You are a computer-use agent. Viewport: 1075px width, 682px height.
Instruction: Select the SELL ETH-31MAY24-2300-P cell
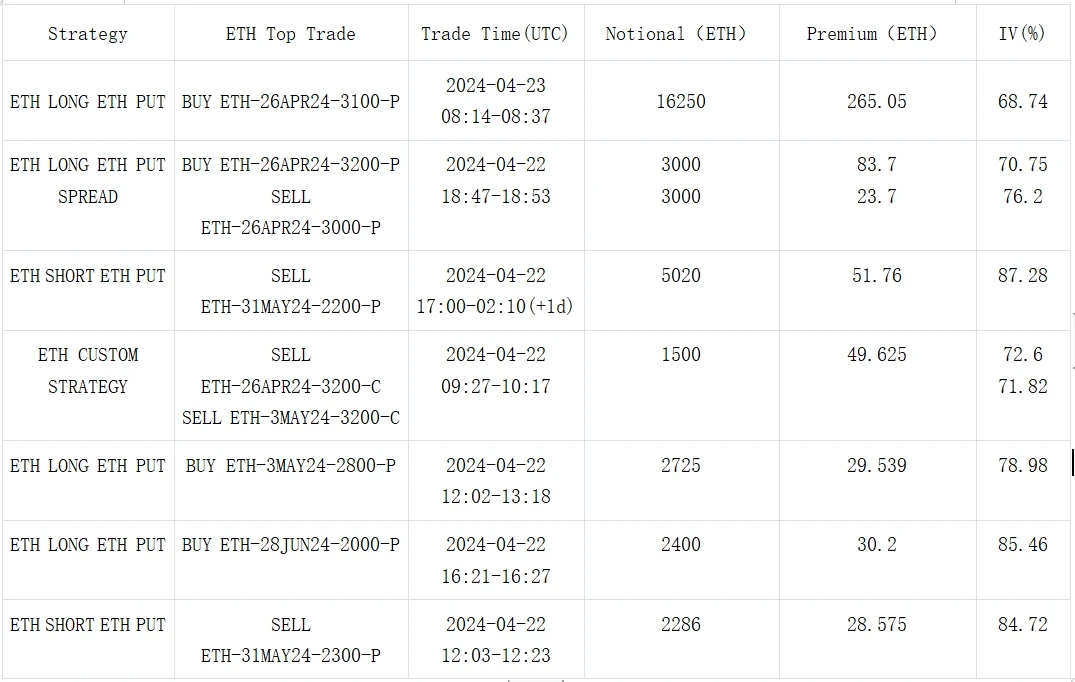pyautogui.click(x=290, y=640)
